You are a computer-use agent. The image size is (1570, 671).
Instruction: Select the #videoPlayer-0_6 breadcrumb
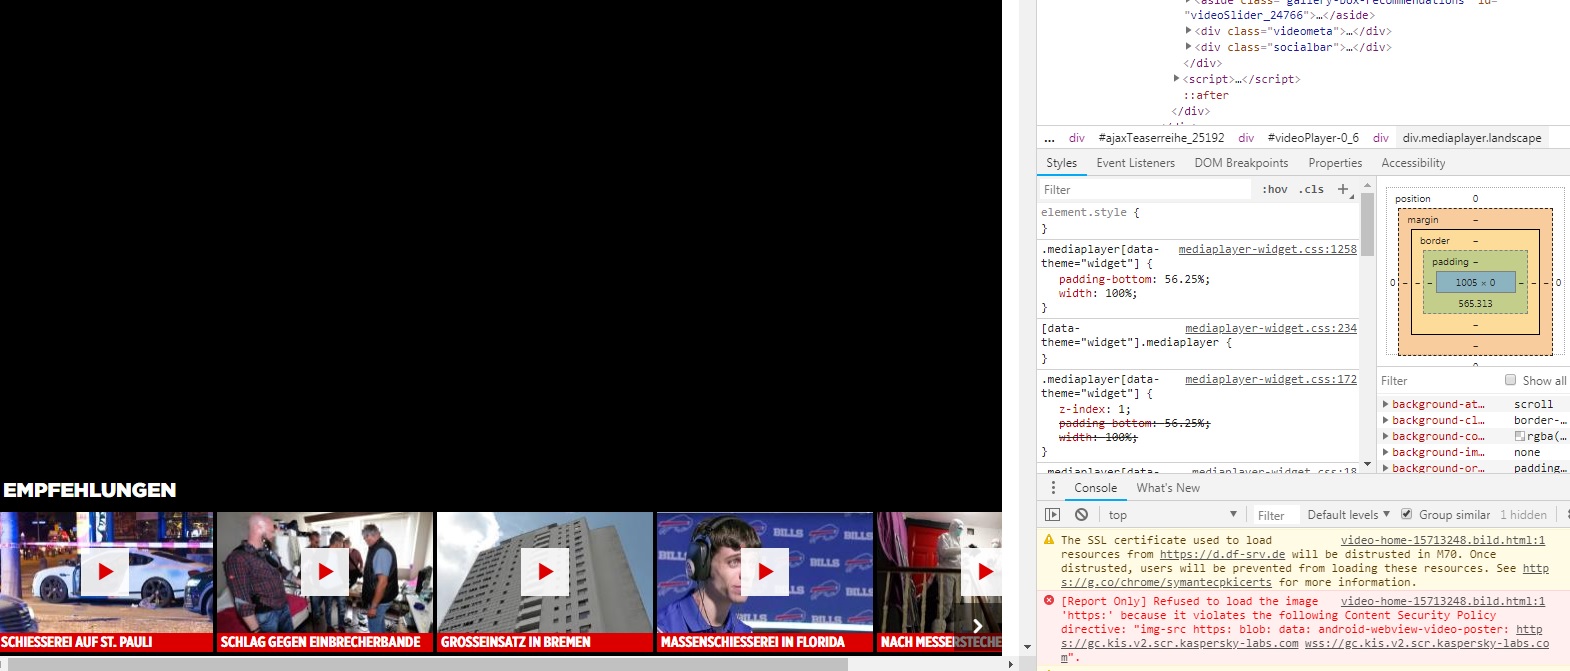click(x=1313, y=138)
